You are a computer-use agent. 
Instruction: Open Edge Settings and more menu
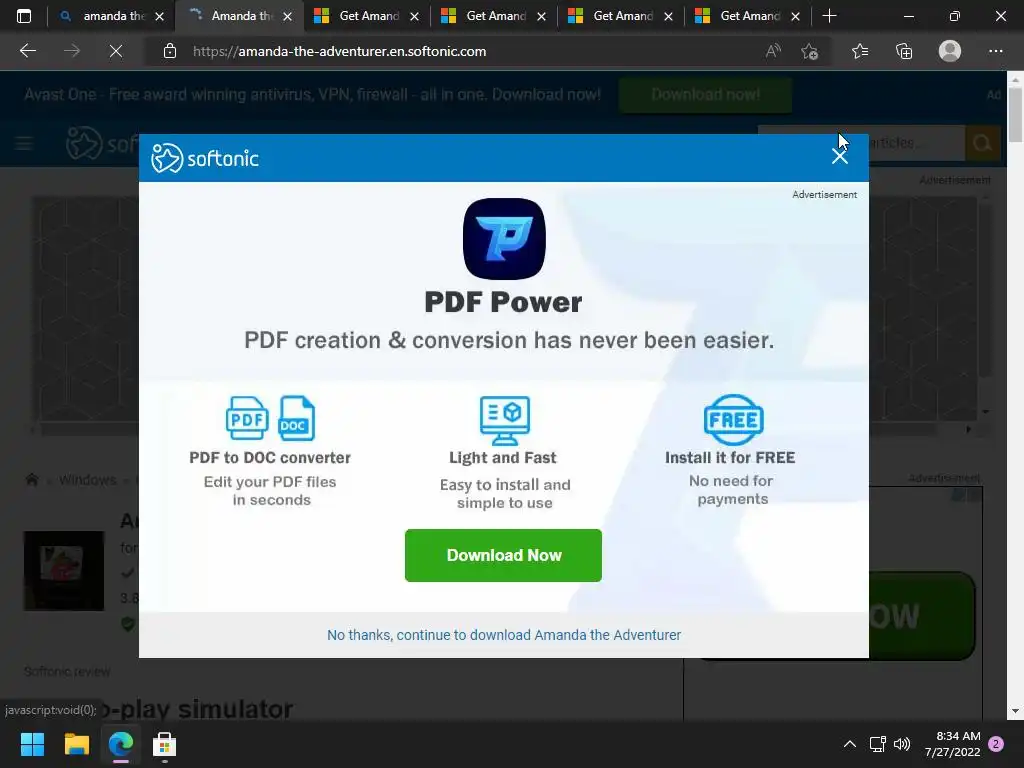(995, 51)
